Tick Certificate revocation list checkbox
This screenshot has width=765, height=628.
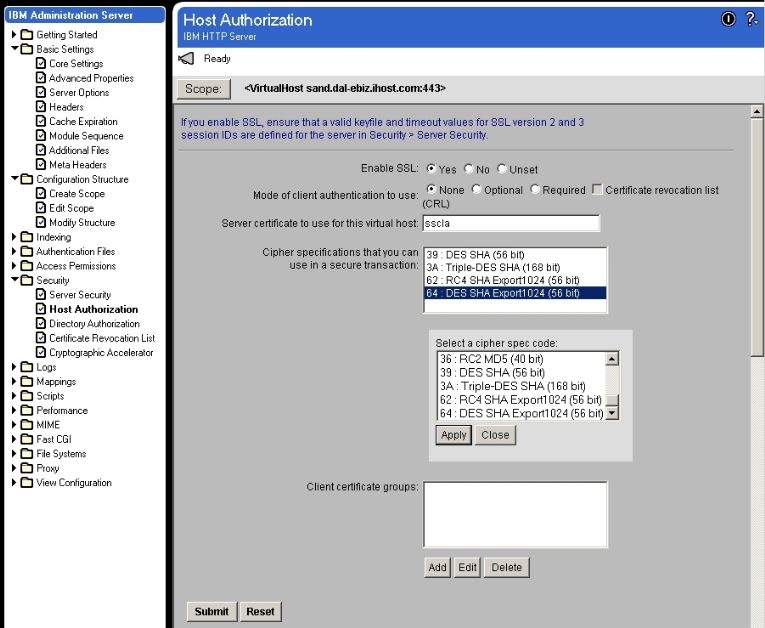[597, 189]
